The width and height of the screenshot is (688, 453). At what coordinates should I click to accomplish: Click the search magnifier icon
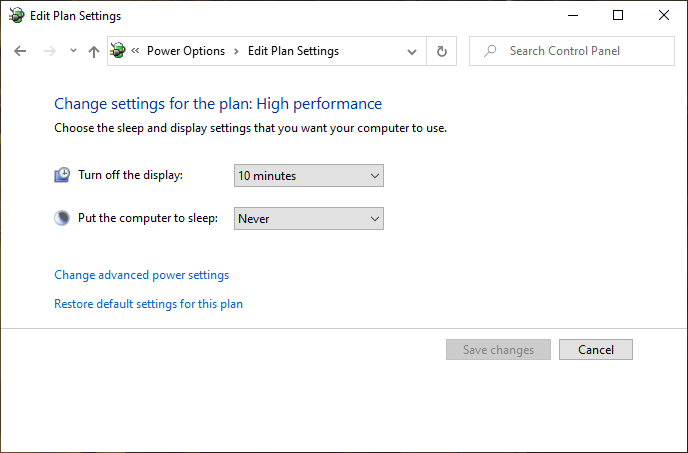click(x=490, y=51)
